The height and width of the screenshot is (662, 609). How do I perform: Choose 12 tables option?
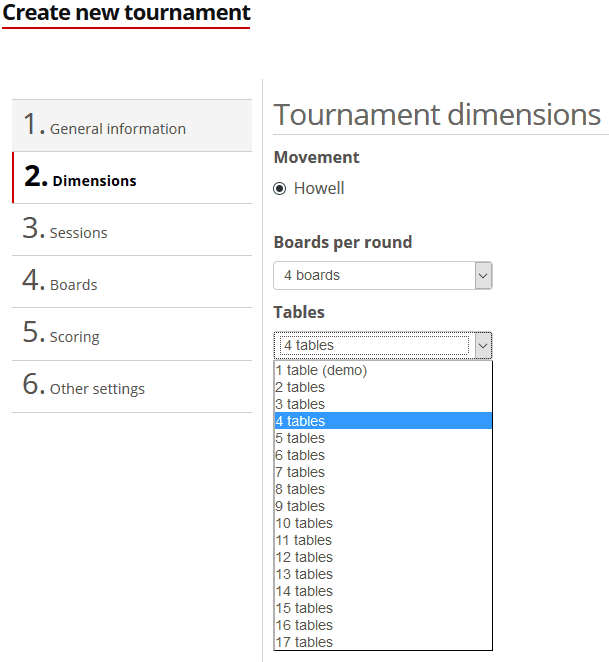[x=305, y=557]
